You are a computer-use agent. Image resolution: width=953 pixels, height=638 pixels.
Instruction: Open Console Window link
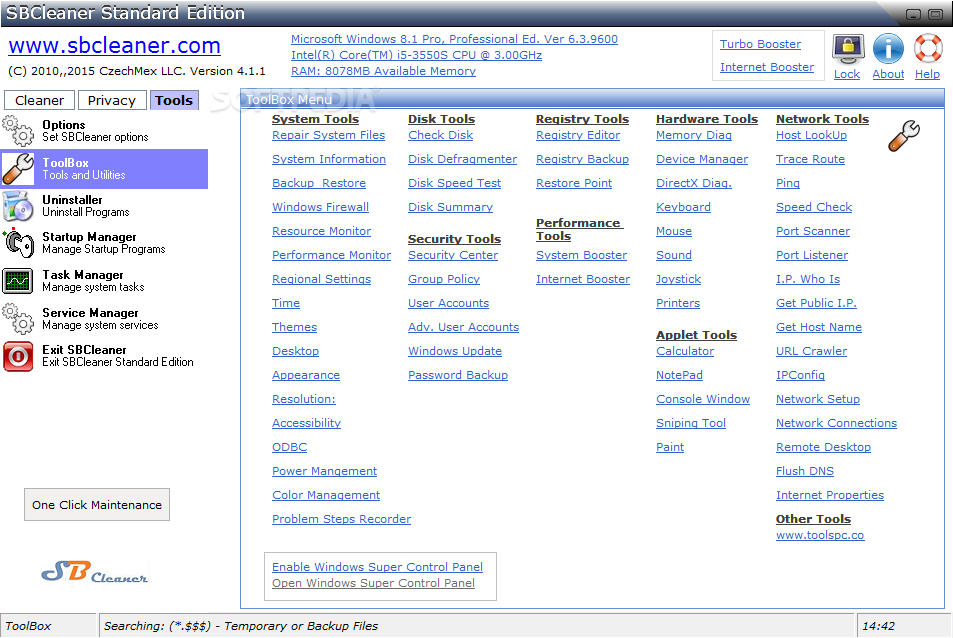click(703, 399)
